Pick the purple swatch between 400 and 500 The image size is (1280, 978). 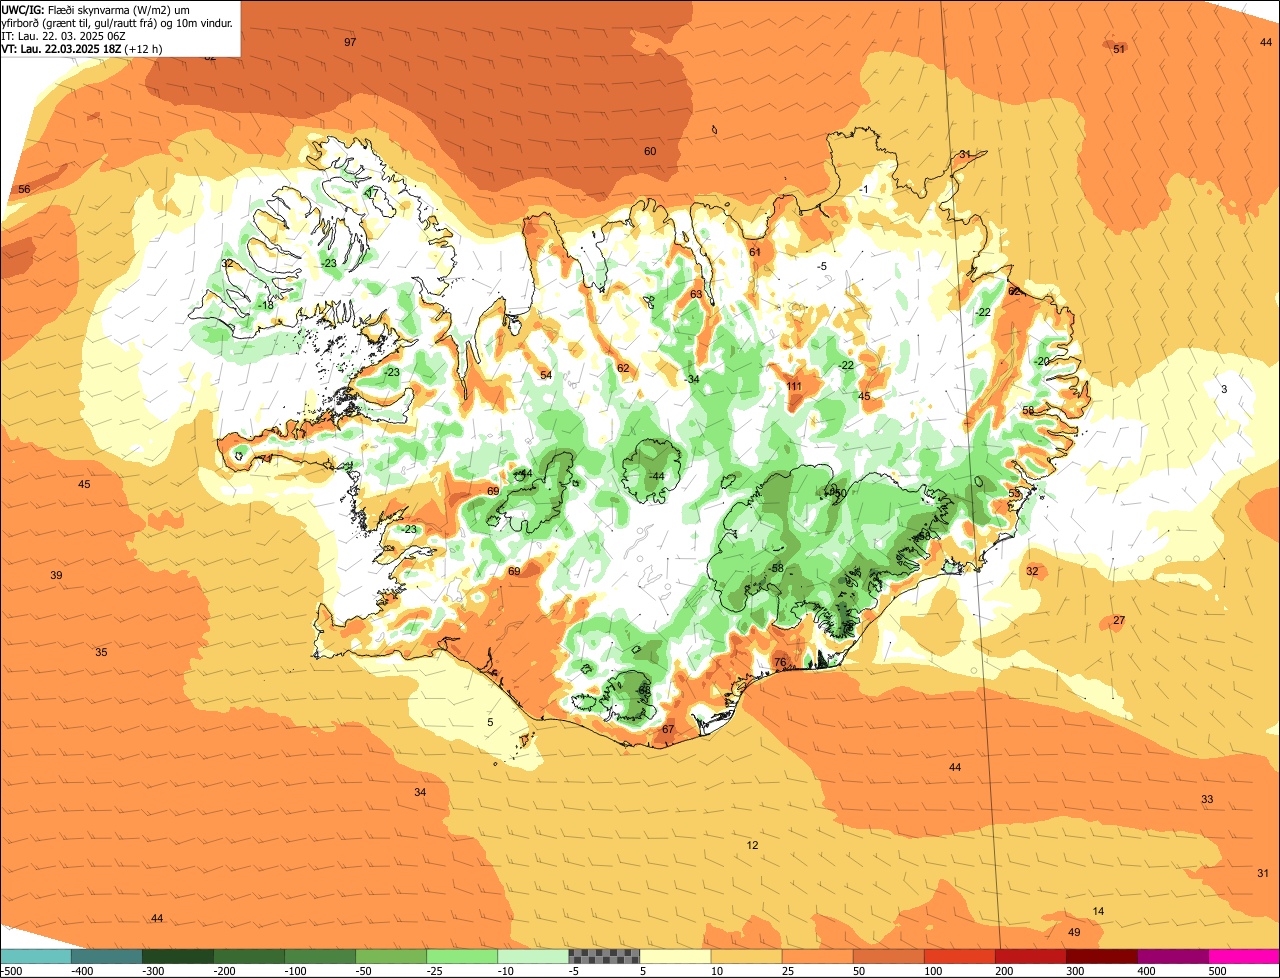point(1172,956)
